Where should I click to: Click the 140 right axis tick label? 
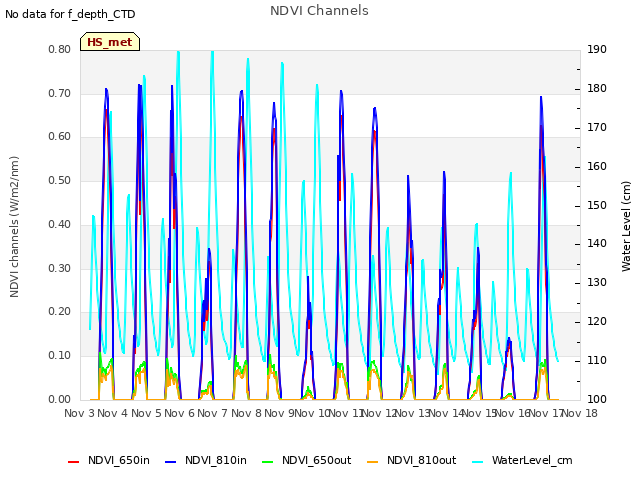point(597,244)
